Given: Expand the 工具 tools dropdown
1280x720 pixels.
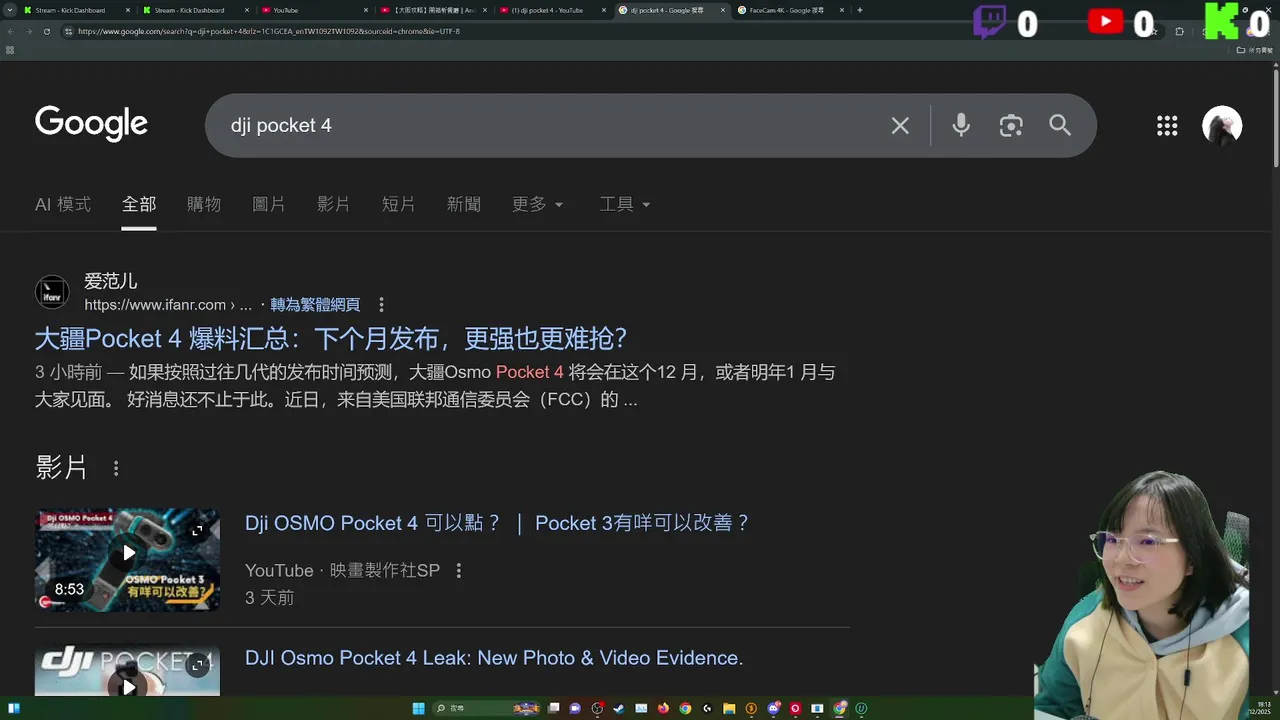Looking at the screenshot, I should [625, 204].
